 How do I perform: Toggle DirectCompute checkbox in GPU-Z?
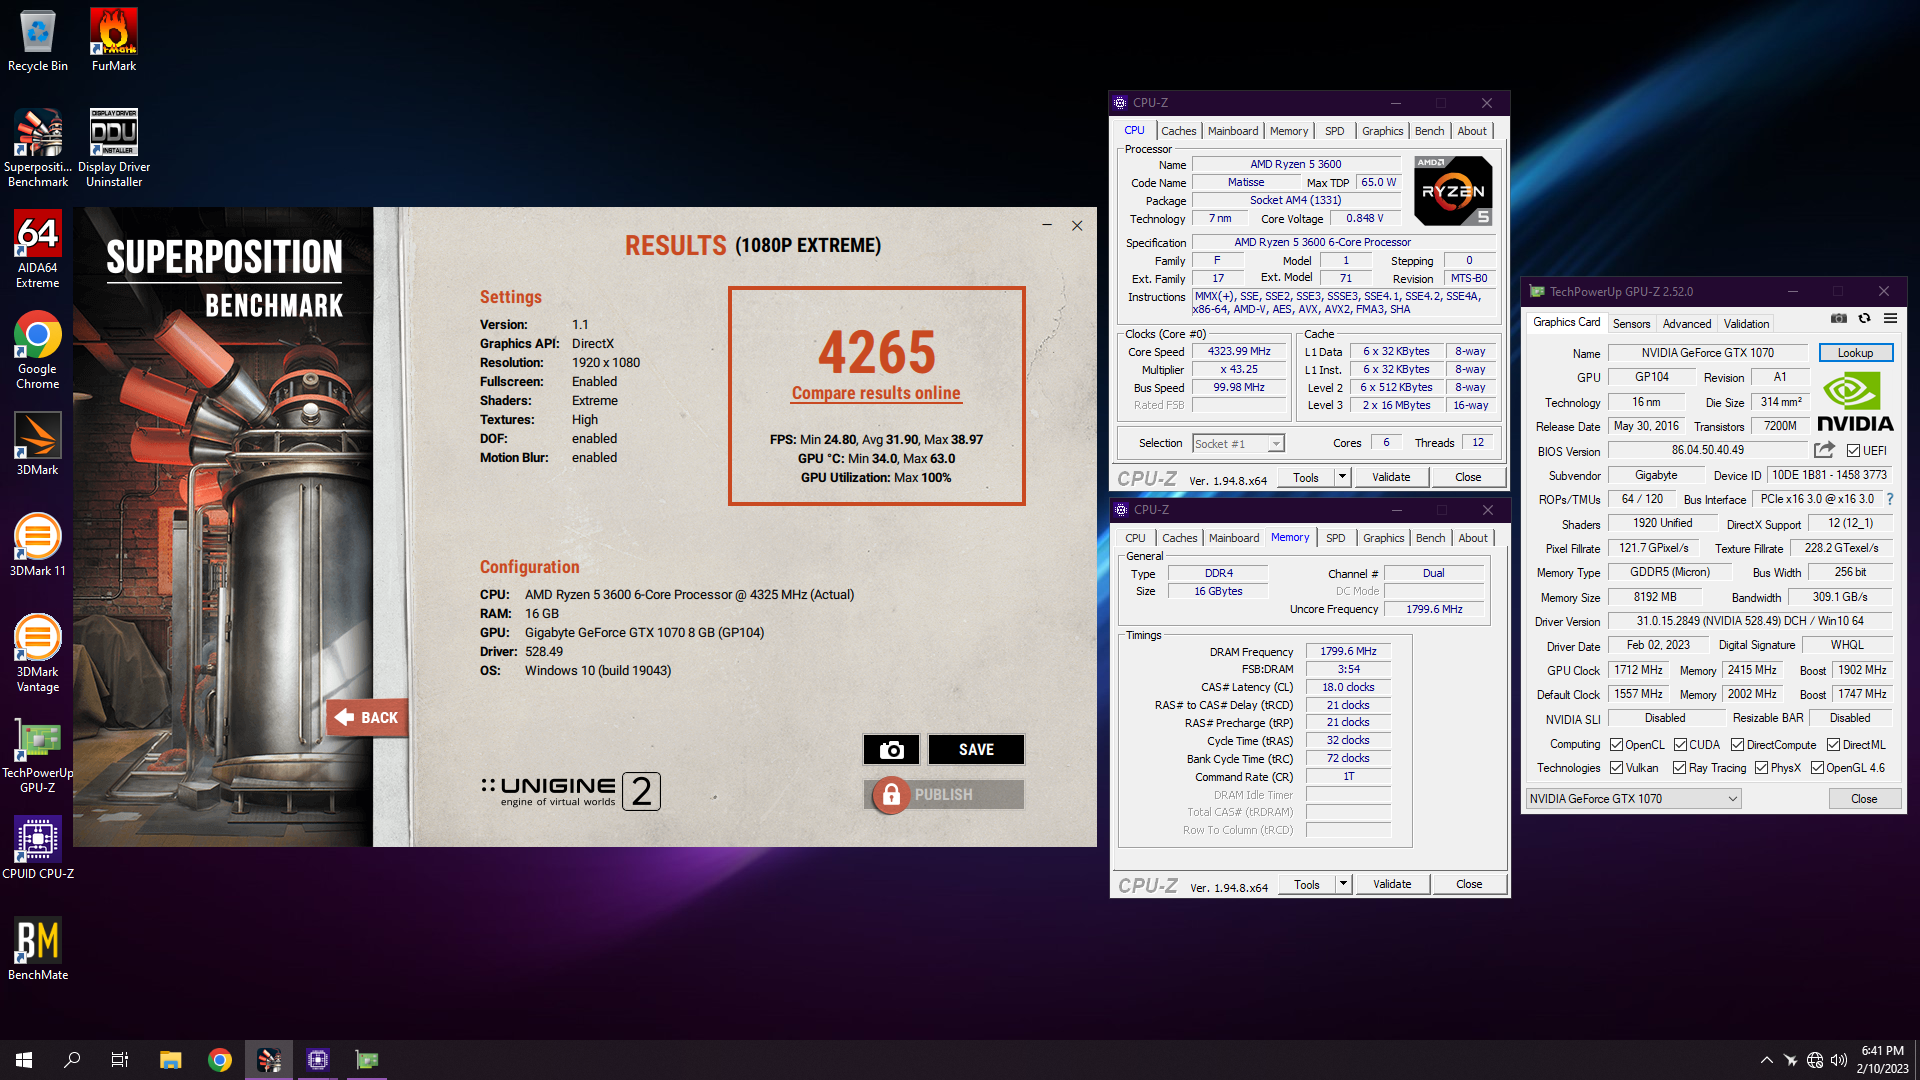(x=1737, y=745)
